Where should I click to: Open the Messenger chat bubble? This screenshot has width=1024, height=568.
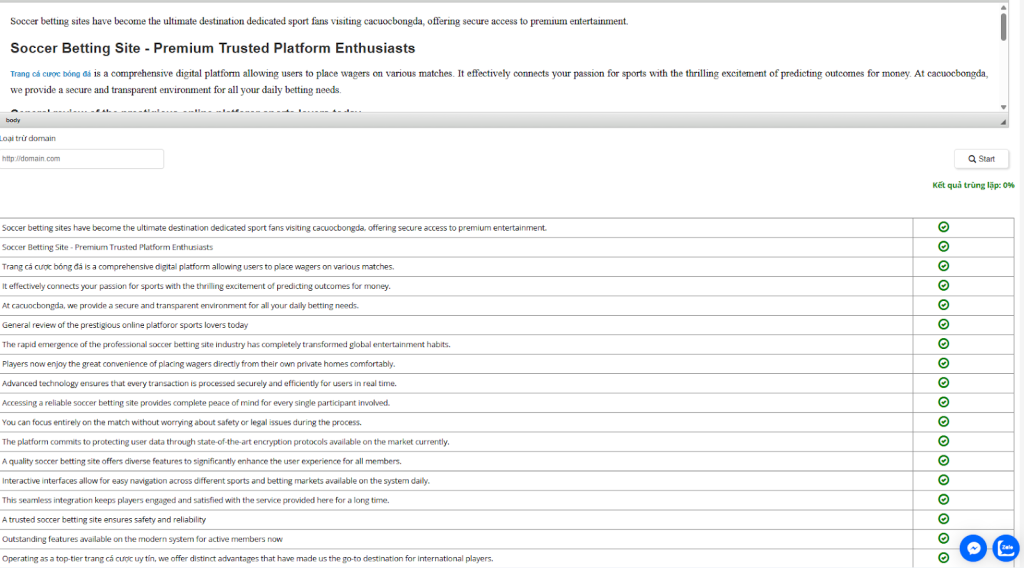pos(973,547)
